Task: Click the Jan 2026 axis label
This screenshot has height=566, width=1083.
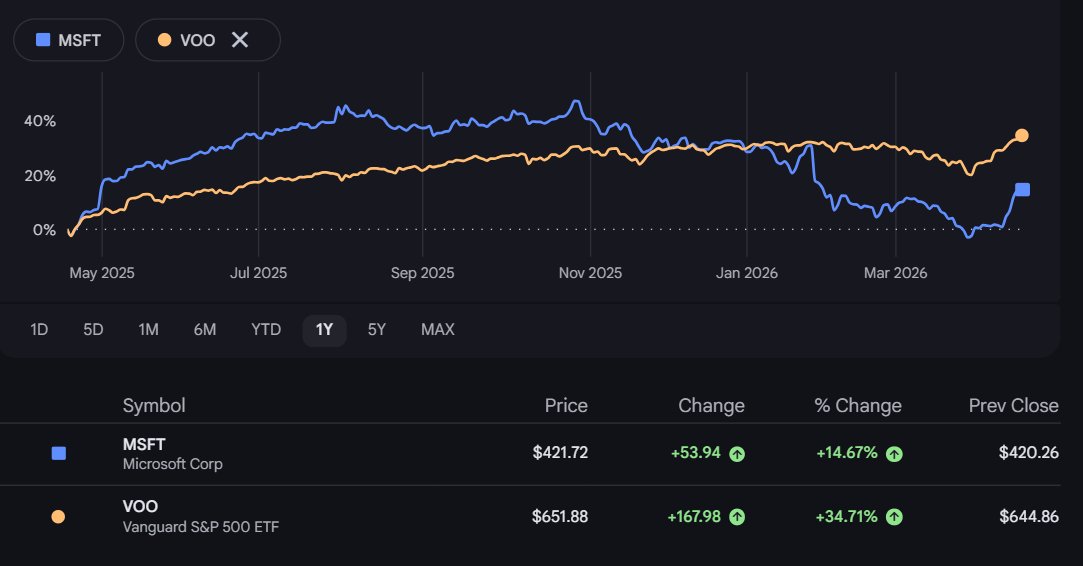Action: coord(747,273)
